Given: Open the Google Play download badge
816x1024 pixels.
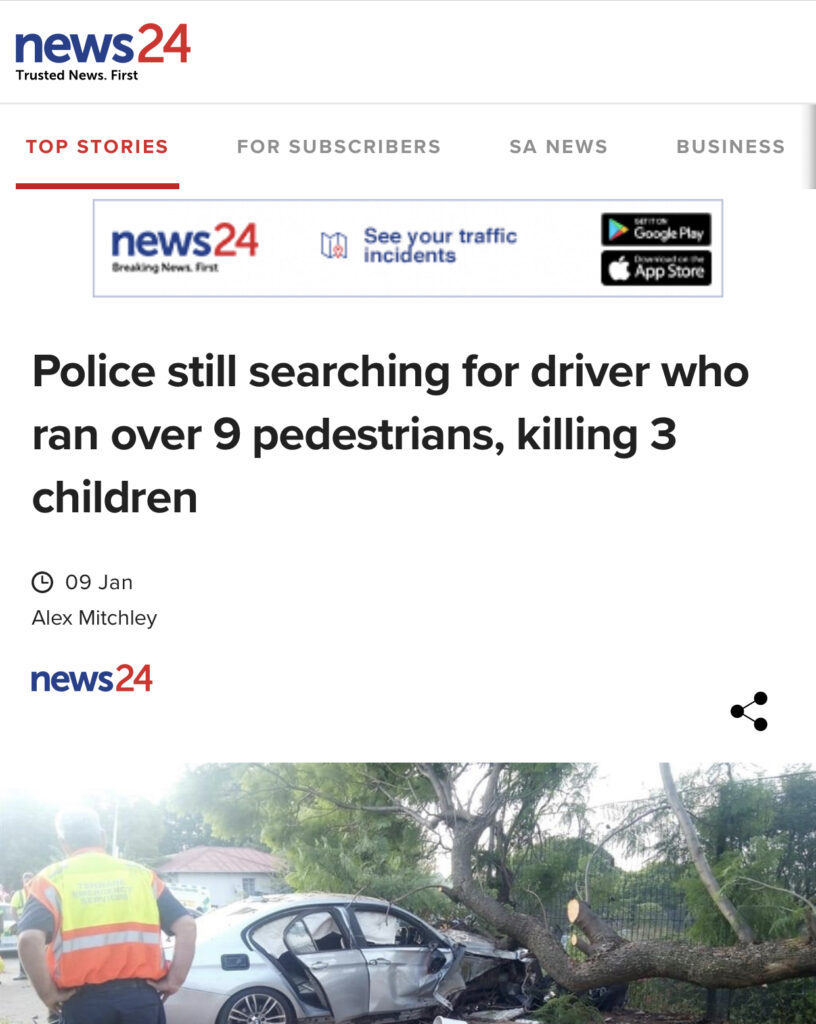Looking at the screenshot, I should click(656, 229).
